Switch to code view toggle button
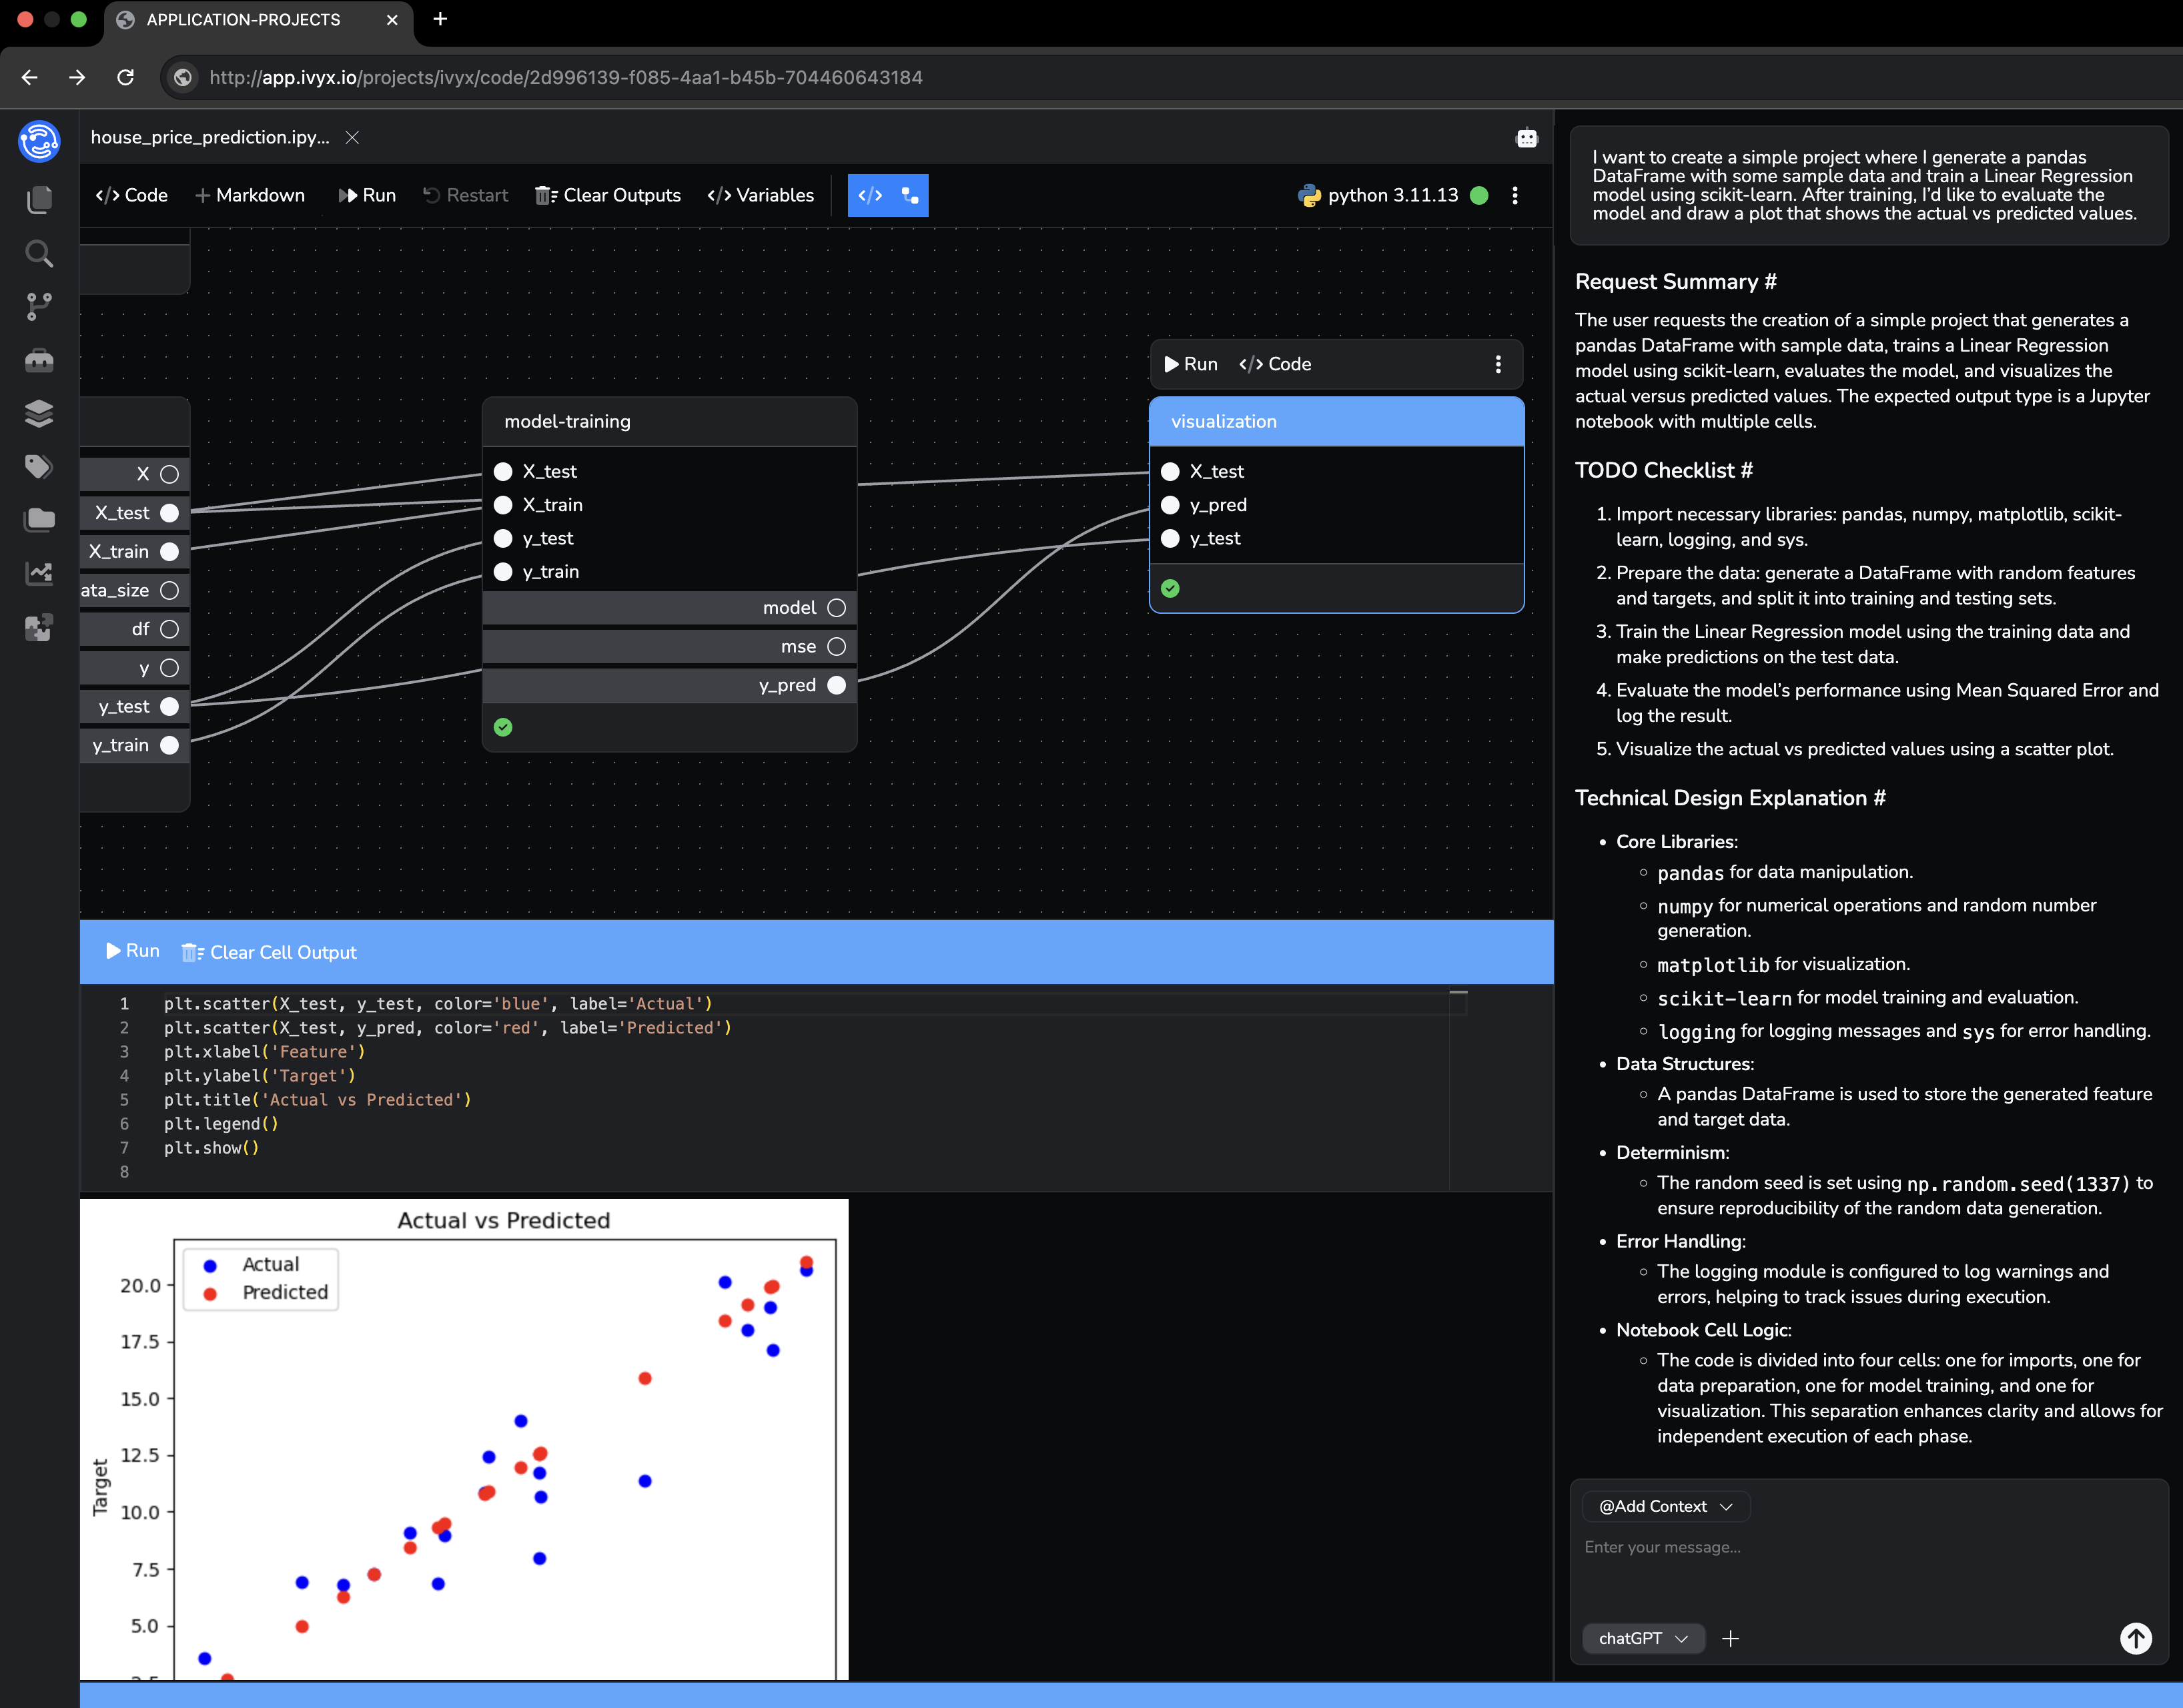2183x1708 pixels. [869, 195]
